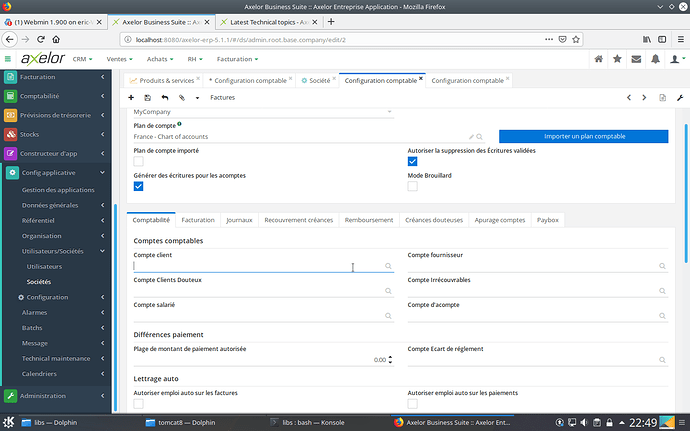Go to next record arrow

pyautogui.click(x=644, y=98)
